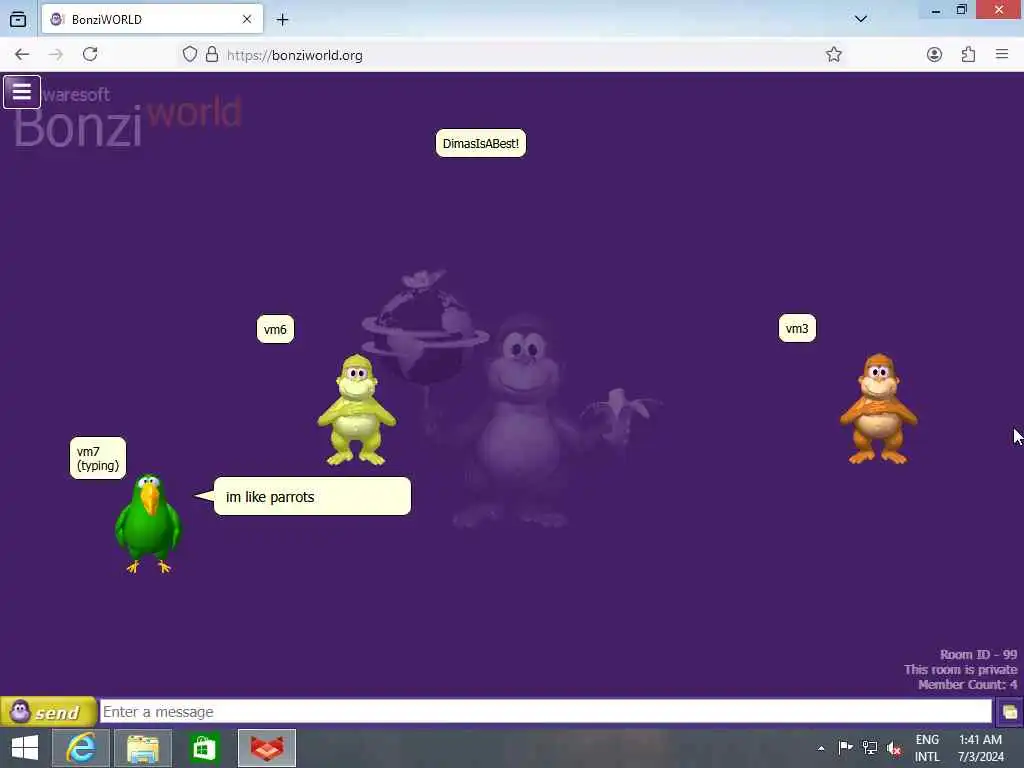Reload the BonziWORLD page

(x=90, y=54)
